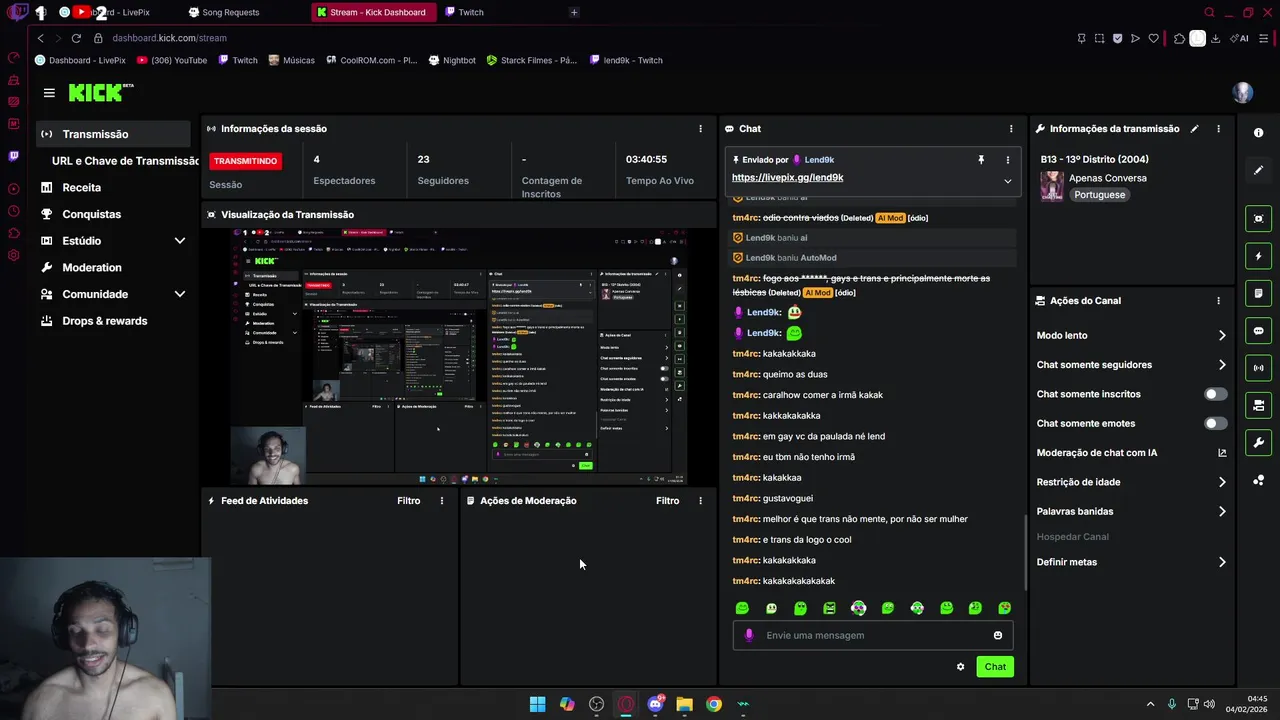Toggle the chat bubble icon in right sidebar
Viewport: 1280px width, 720px height.
click(1258, 331)
